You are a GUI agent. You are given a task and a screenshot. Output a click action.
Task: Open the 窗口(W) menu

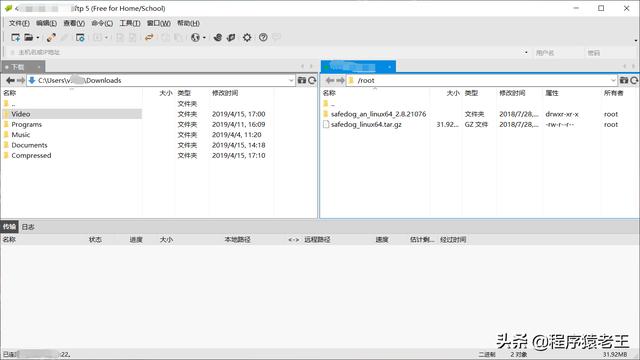point(158,23)
